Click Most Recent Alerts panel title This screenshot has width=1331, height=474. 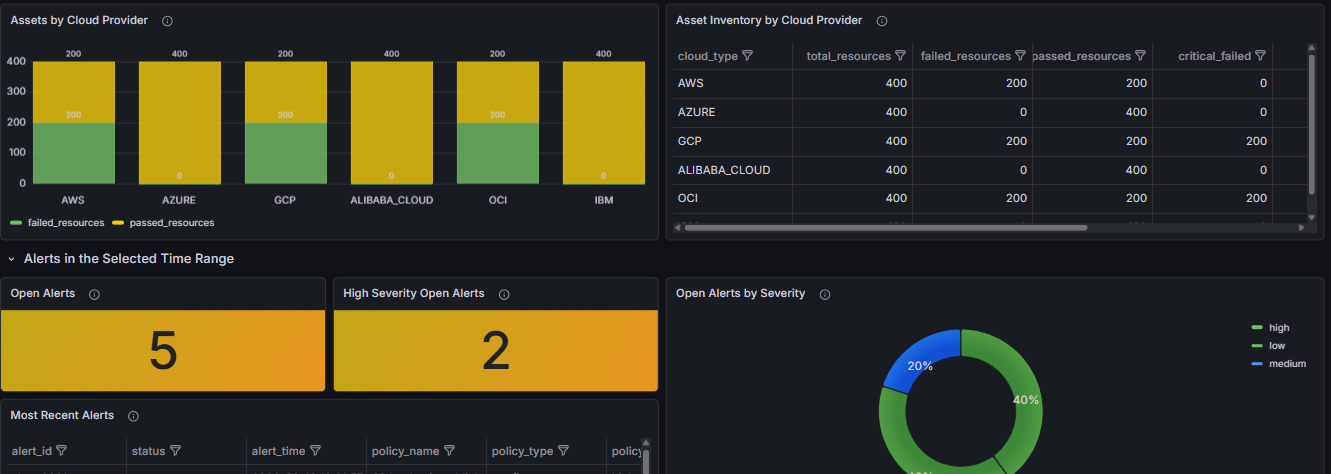(x=62, y=416)
